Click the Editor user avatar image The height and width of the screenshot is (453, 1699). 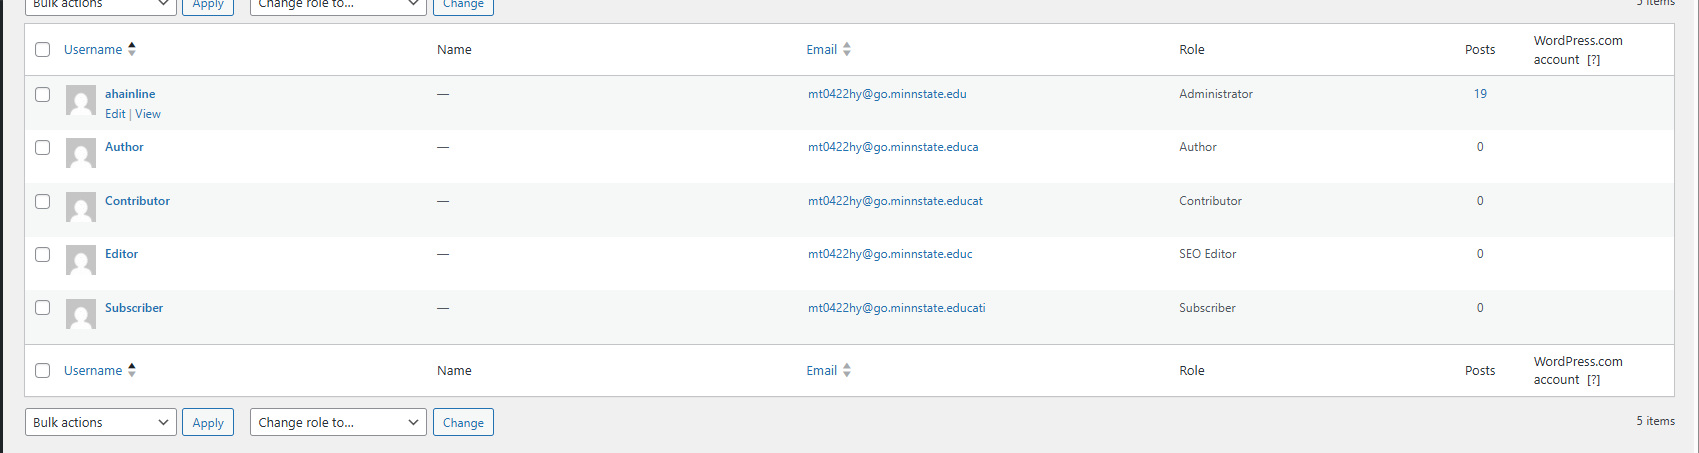click(x=81, y=260)
